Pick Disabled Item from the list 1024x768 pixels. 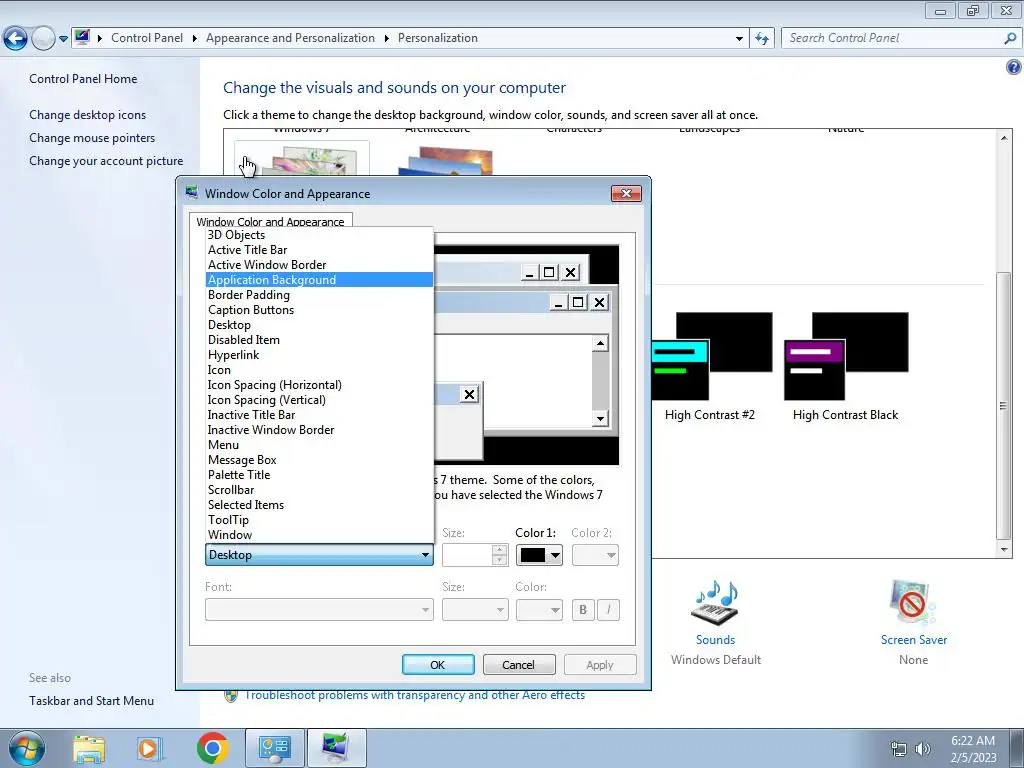(319, 340)
